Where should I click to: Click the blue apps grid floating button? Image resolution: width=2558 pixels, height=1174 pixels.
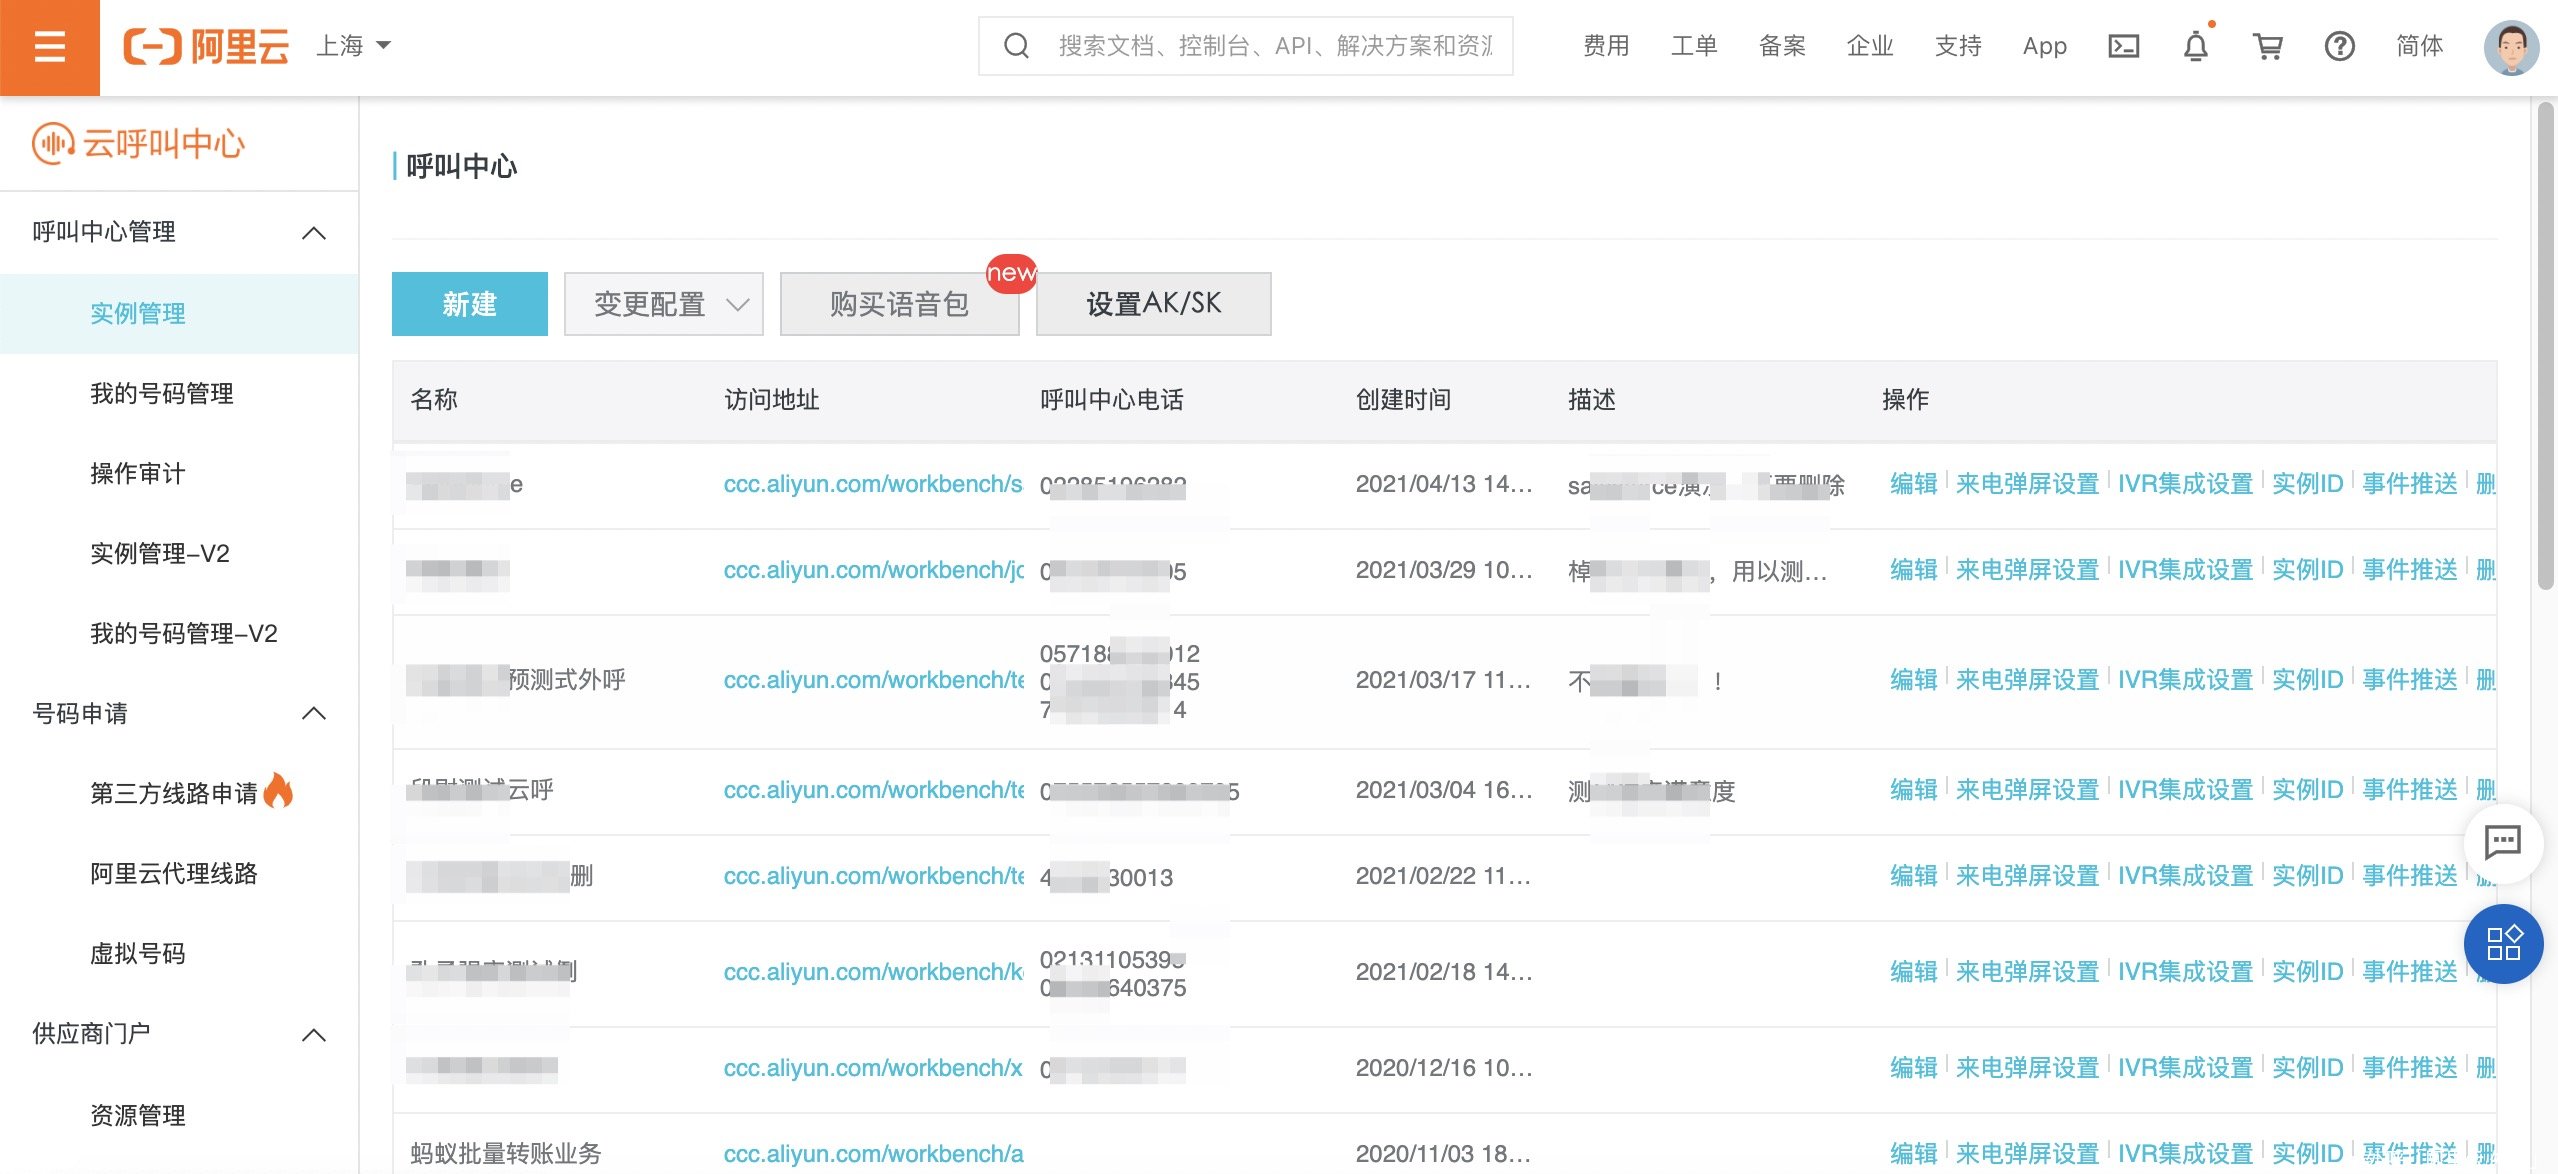(x=2502, y=944)
